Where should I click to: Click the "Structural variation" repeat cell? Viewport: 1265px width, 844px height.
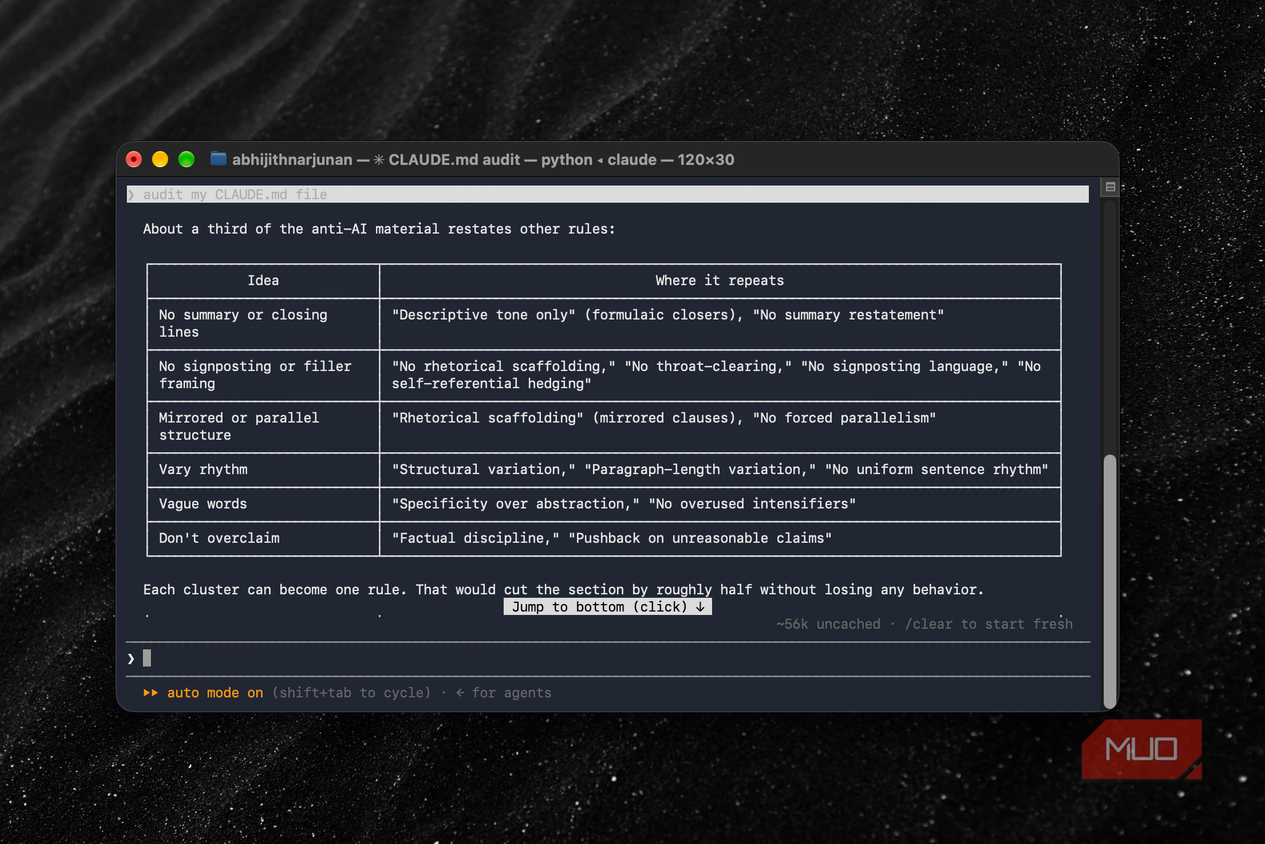720,469
